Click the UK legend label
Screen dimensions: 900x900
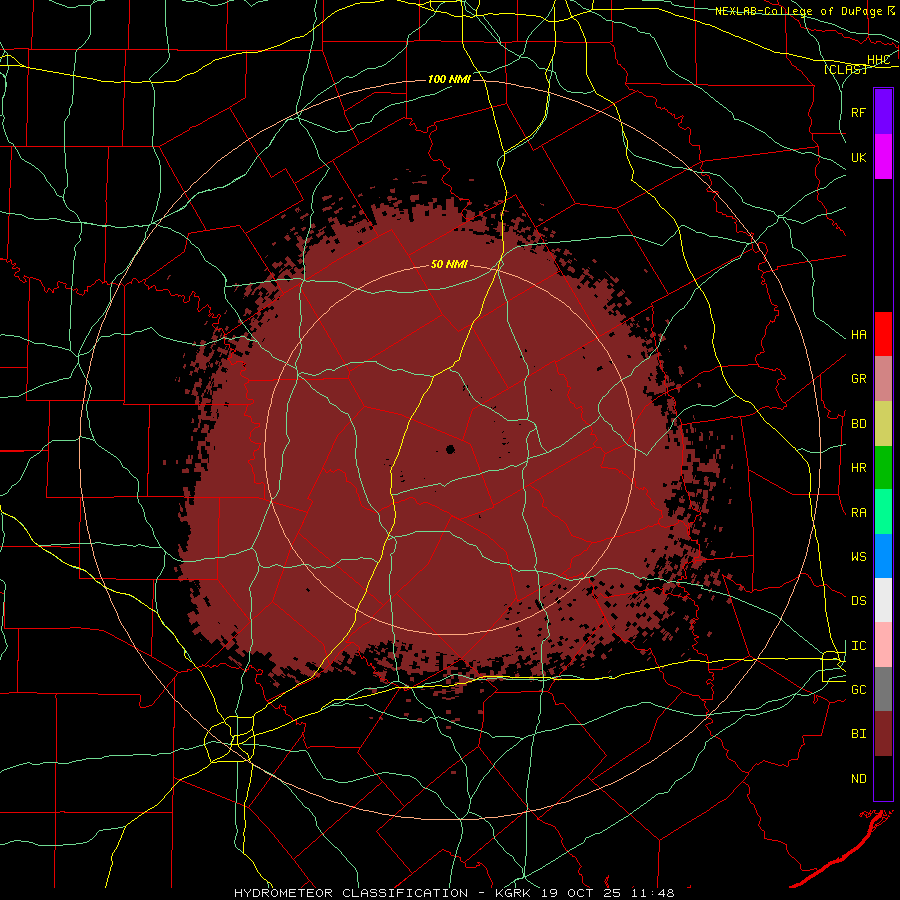pyautogui.click(x=858, y=157)
